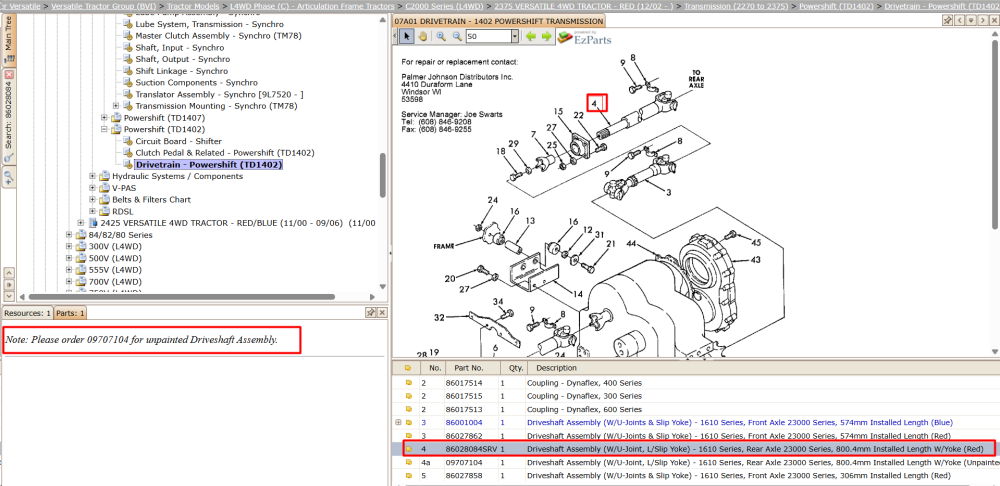Open Translator Assembly - Synchro [9L7520 - ]
The width and height of the screenshot is (1000, 486).
[x=219, y=94]
